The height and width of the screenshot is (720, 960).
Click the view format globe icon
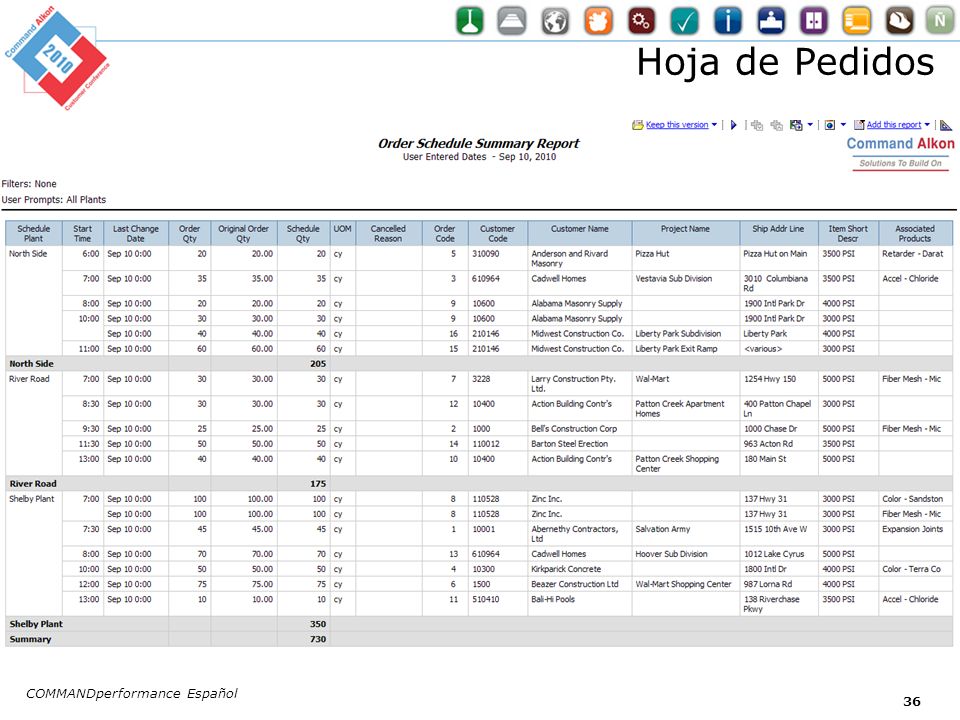(x=830, y=125)
